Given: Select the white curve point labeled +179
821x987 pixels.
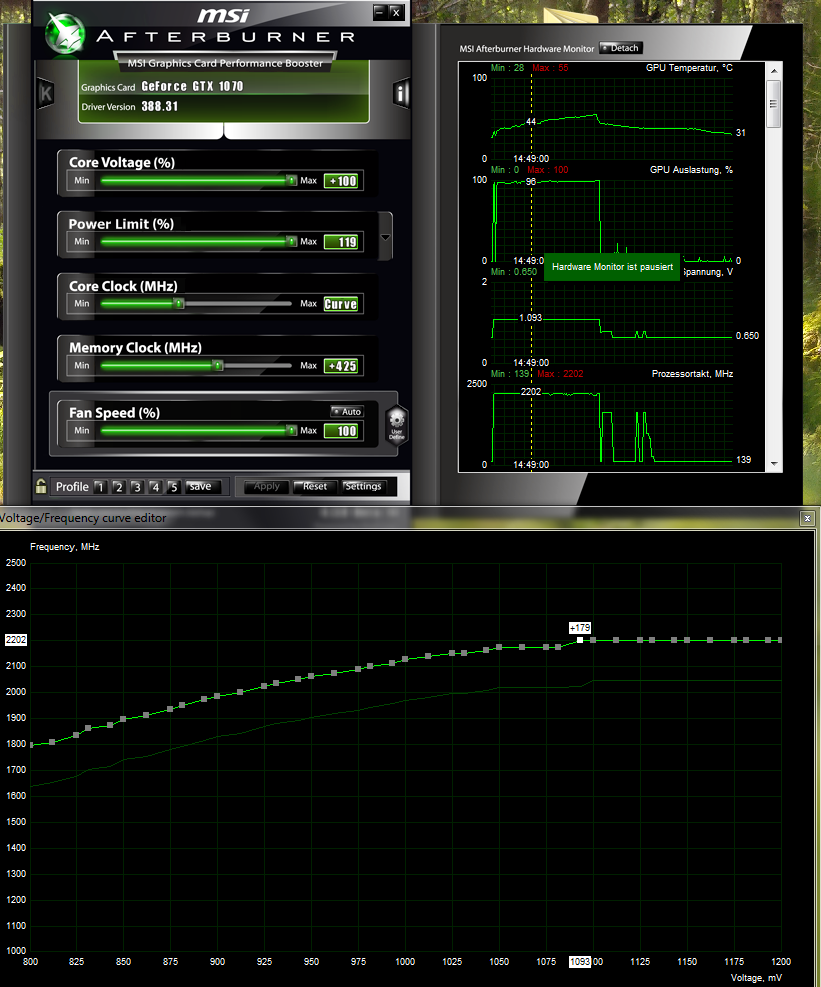Looking at the screenshot, I should [x=580, y=640].
